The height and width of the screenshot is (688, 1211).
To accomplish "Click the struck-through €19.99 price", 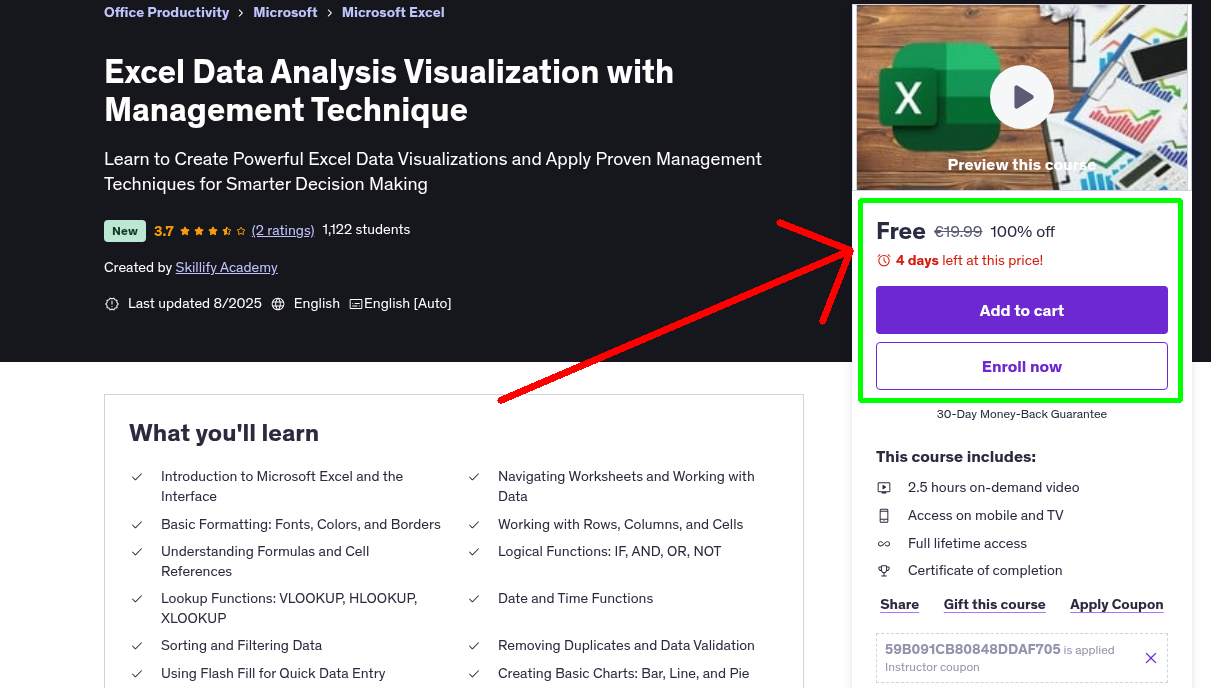I will [x=958, y=232].
